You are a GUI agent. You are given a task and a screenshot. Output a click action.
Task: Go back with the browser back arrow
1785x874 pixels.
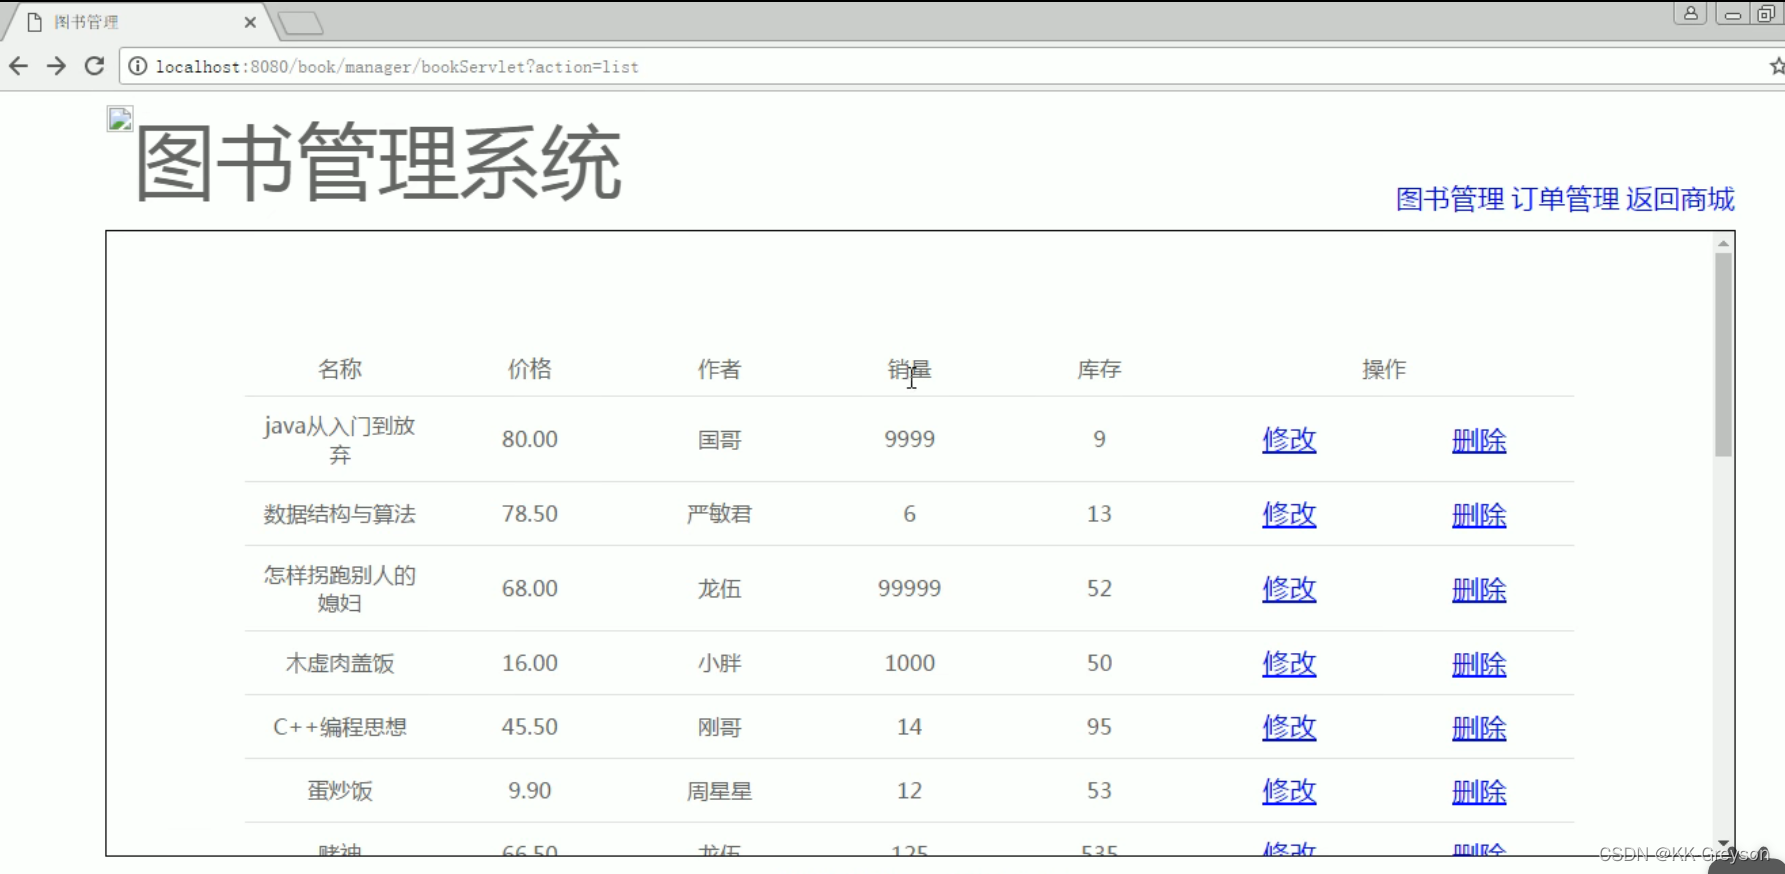pyautogui.click(x=18, y=66)
